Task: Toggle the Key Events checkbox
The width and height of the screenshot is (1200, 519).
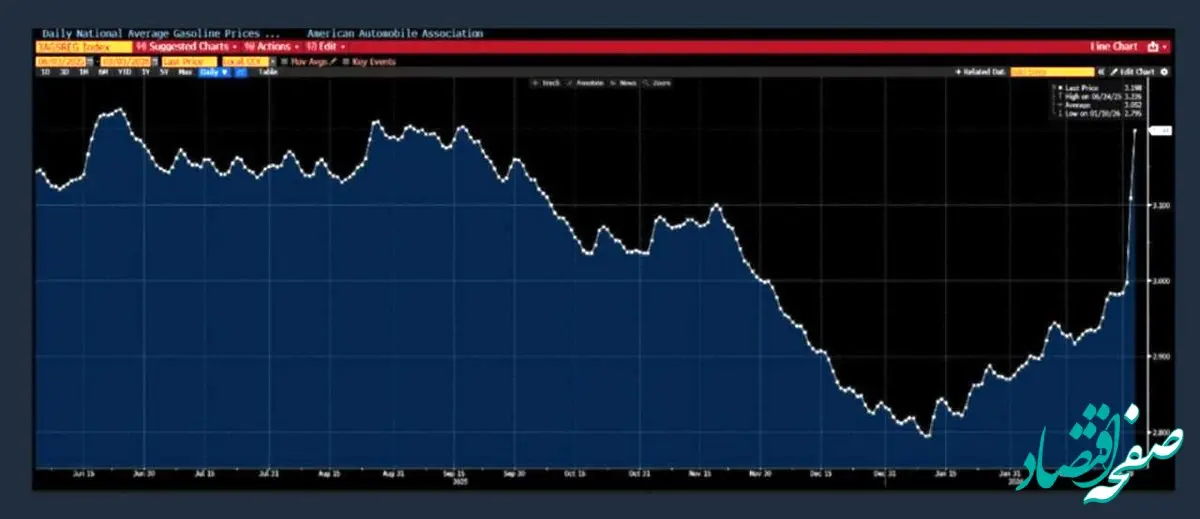Action: (343, 61)
